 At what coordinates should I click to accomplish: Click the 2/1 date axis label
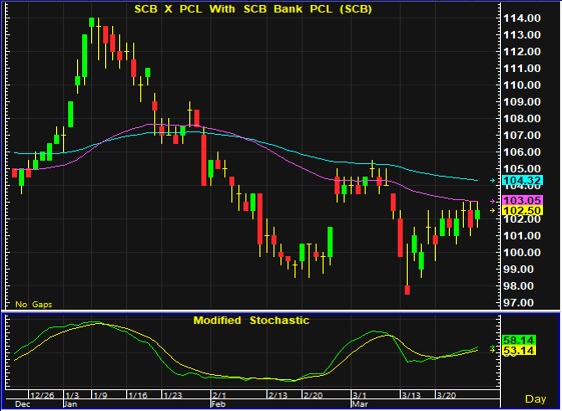[219, 395]
